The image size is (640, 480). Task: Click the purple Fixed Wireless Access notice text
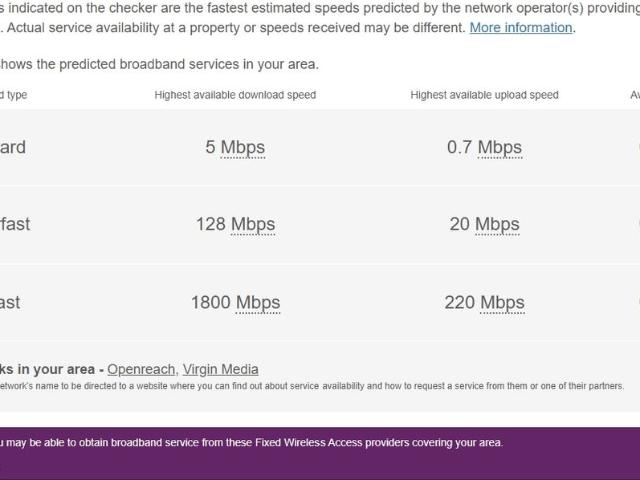tap(250, 443)
